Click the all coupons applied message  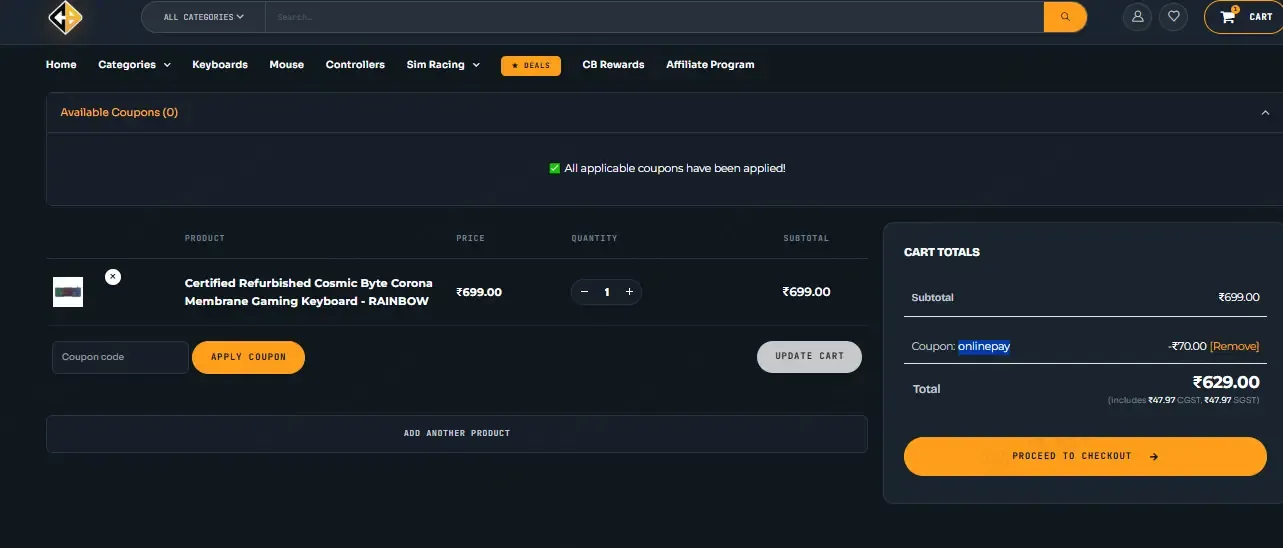(668, 168)
